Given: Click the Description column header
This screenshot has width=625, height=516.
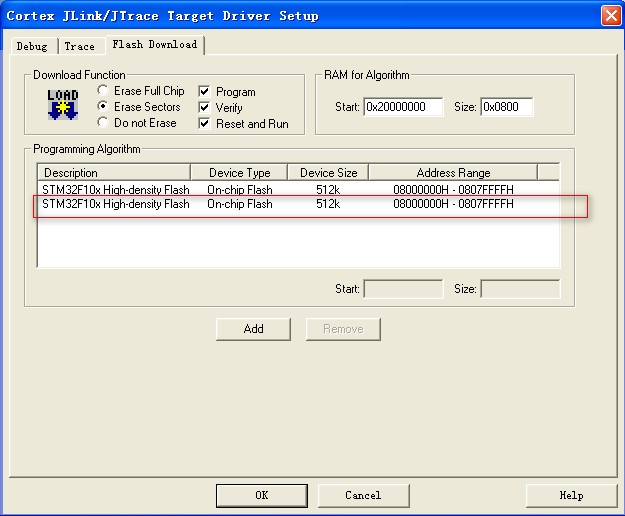Looking at the screenshot, I should click(113, 173).
